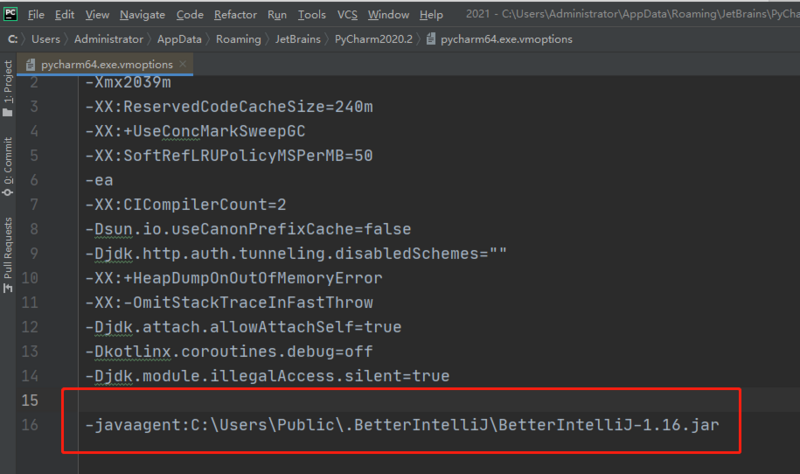
Task: Click the useCanonPrefixCache=false line
Action: click(248, 229)
